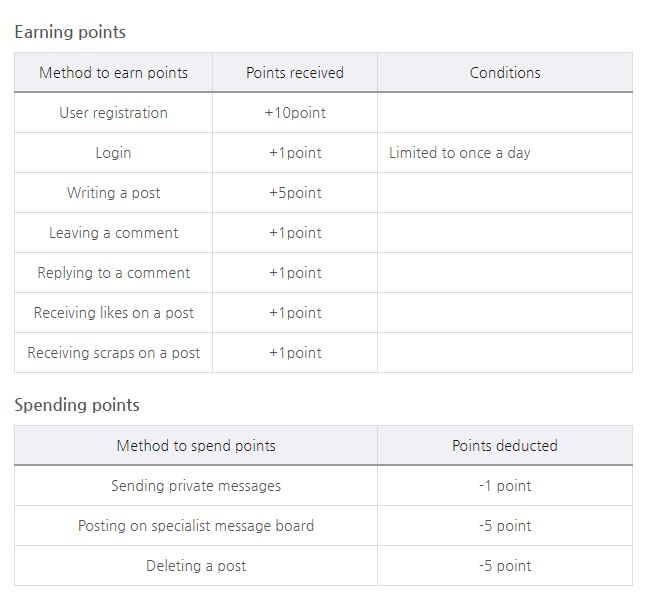Select the User registration row label
This screenshot has width=648, height=603.
coord(114,113)
